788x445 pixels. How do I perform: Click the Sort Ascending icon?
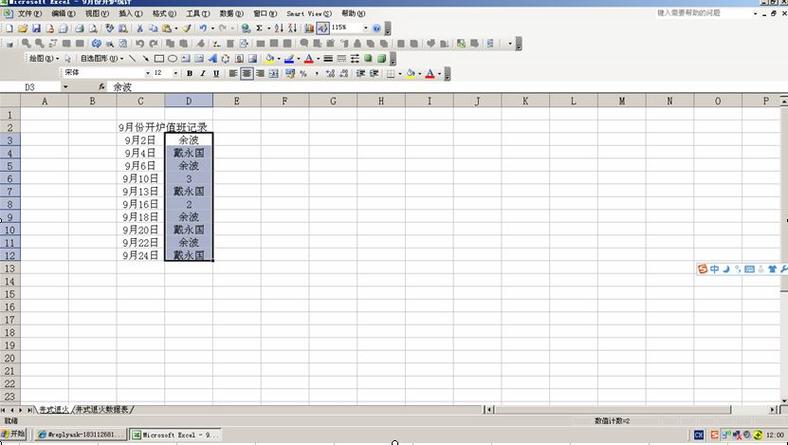pos(279,29)
